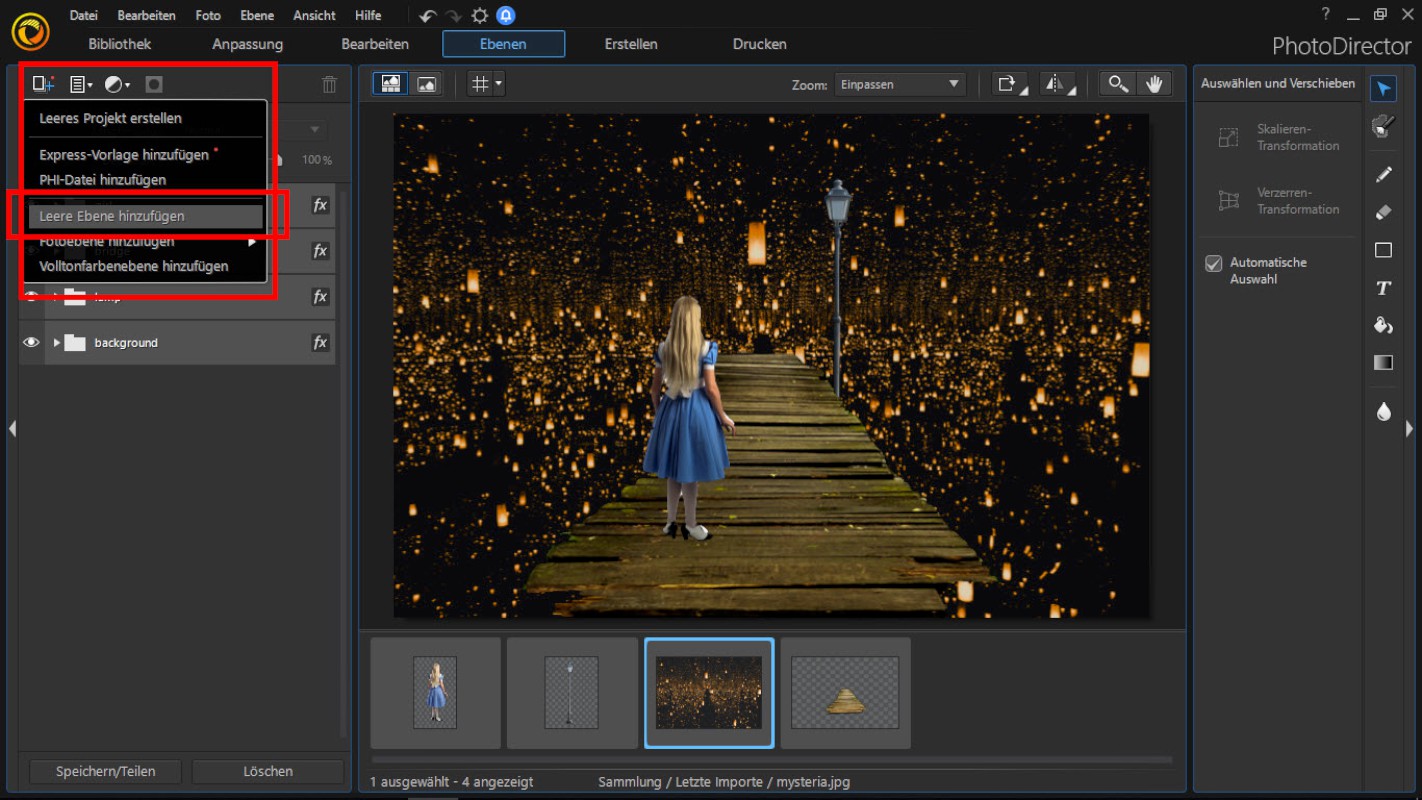Select the zoom magnifier tool
Viewport: 1422px width, 800px height.
(x=1118, y=84)
